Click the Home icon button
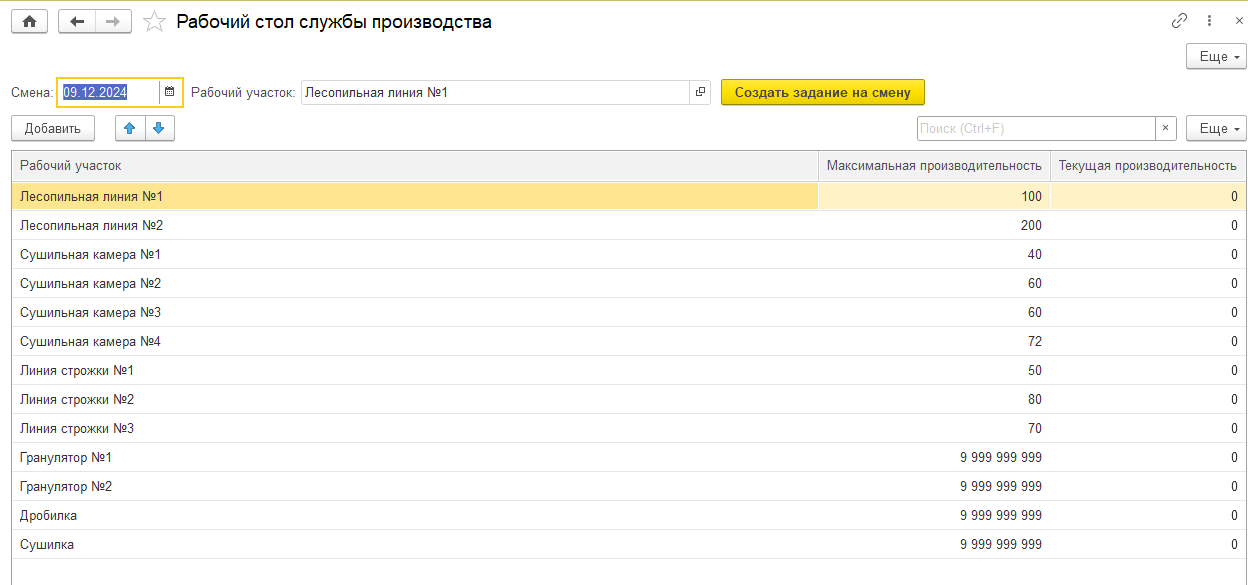The image size is (1248, 585). pos(29,22)
